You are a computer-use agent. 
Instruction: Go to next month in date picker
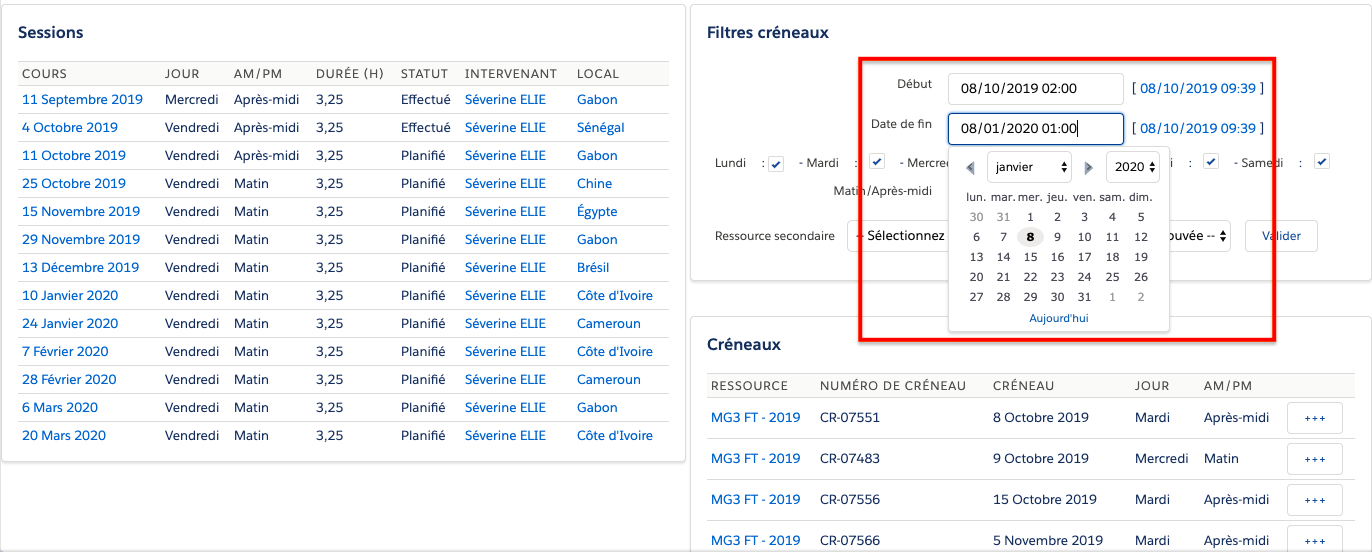[1089, 168]
